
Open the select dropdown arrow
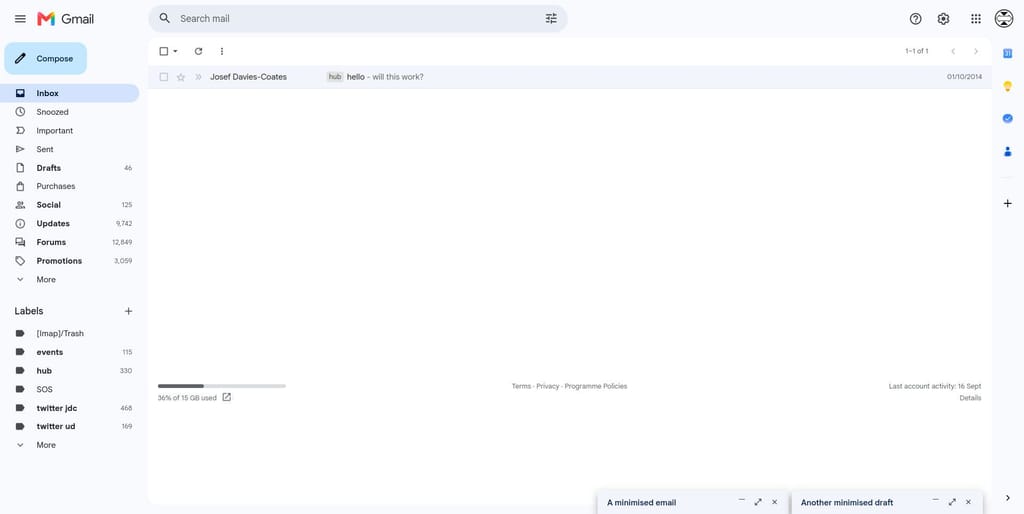[175, 51]
